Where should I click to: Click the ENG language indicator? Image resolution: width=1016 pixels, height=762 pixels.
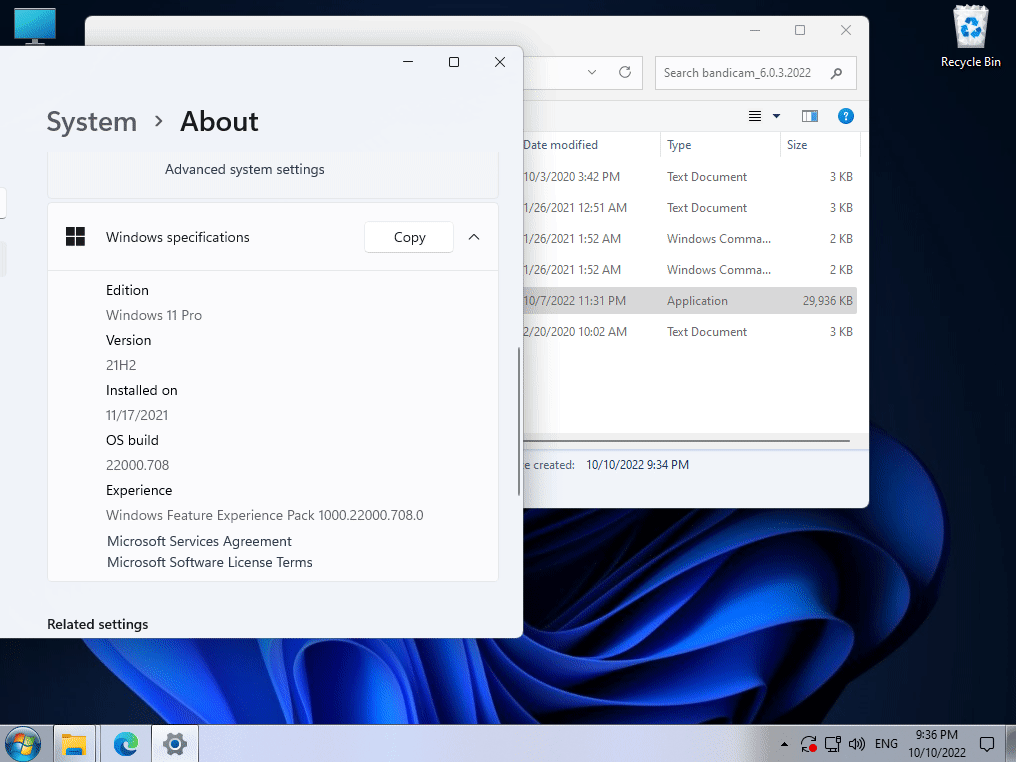886,744
